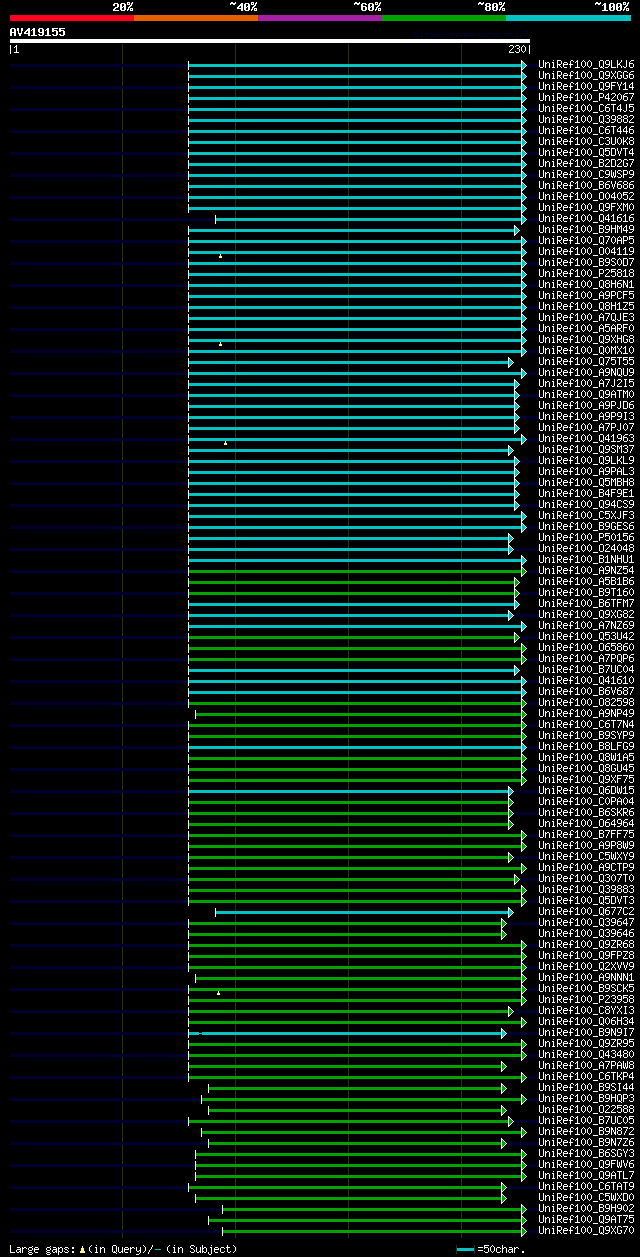
Task: Open hit UniRef100_Q9LKJ6
Action: (x=586, y=65)
